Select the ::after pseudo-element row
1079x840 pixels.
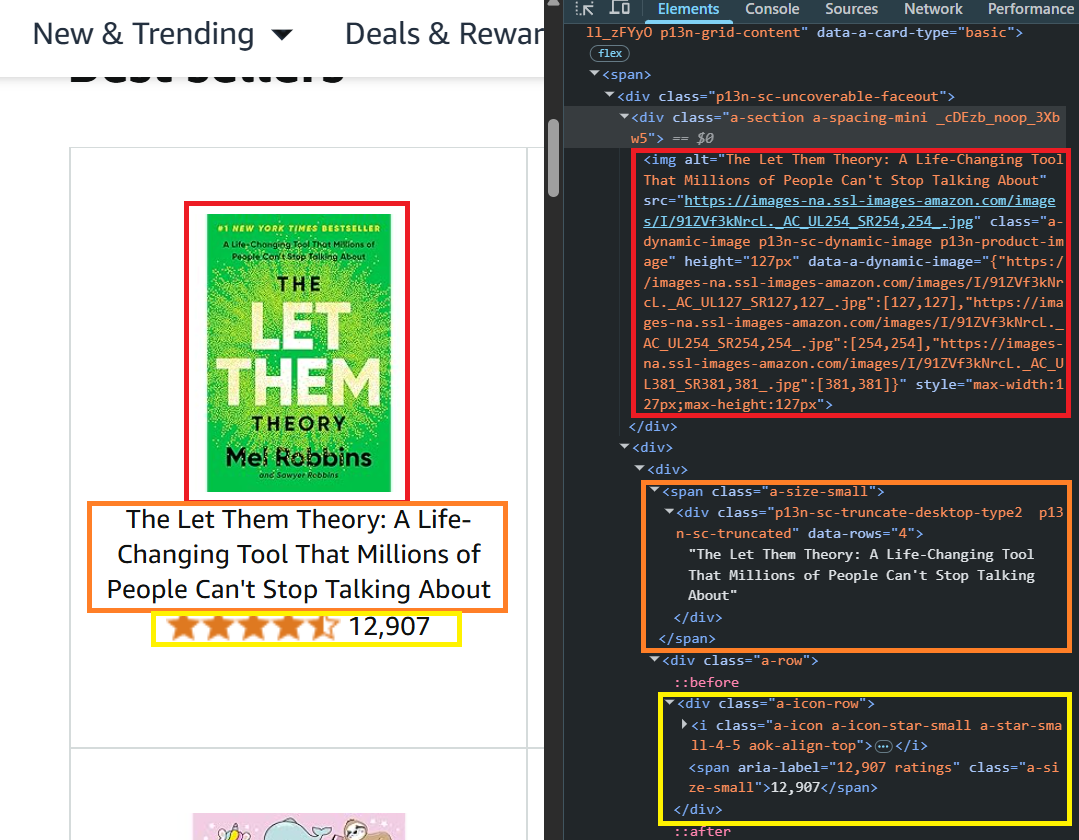pos(702,831)
